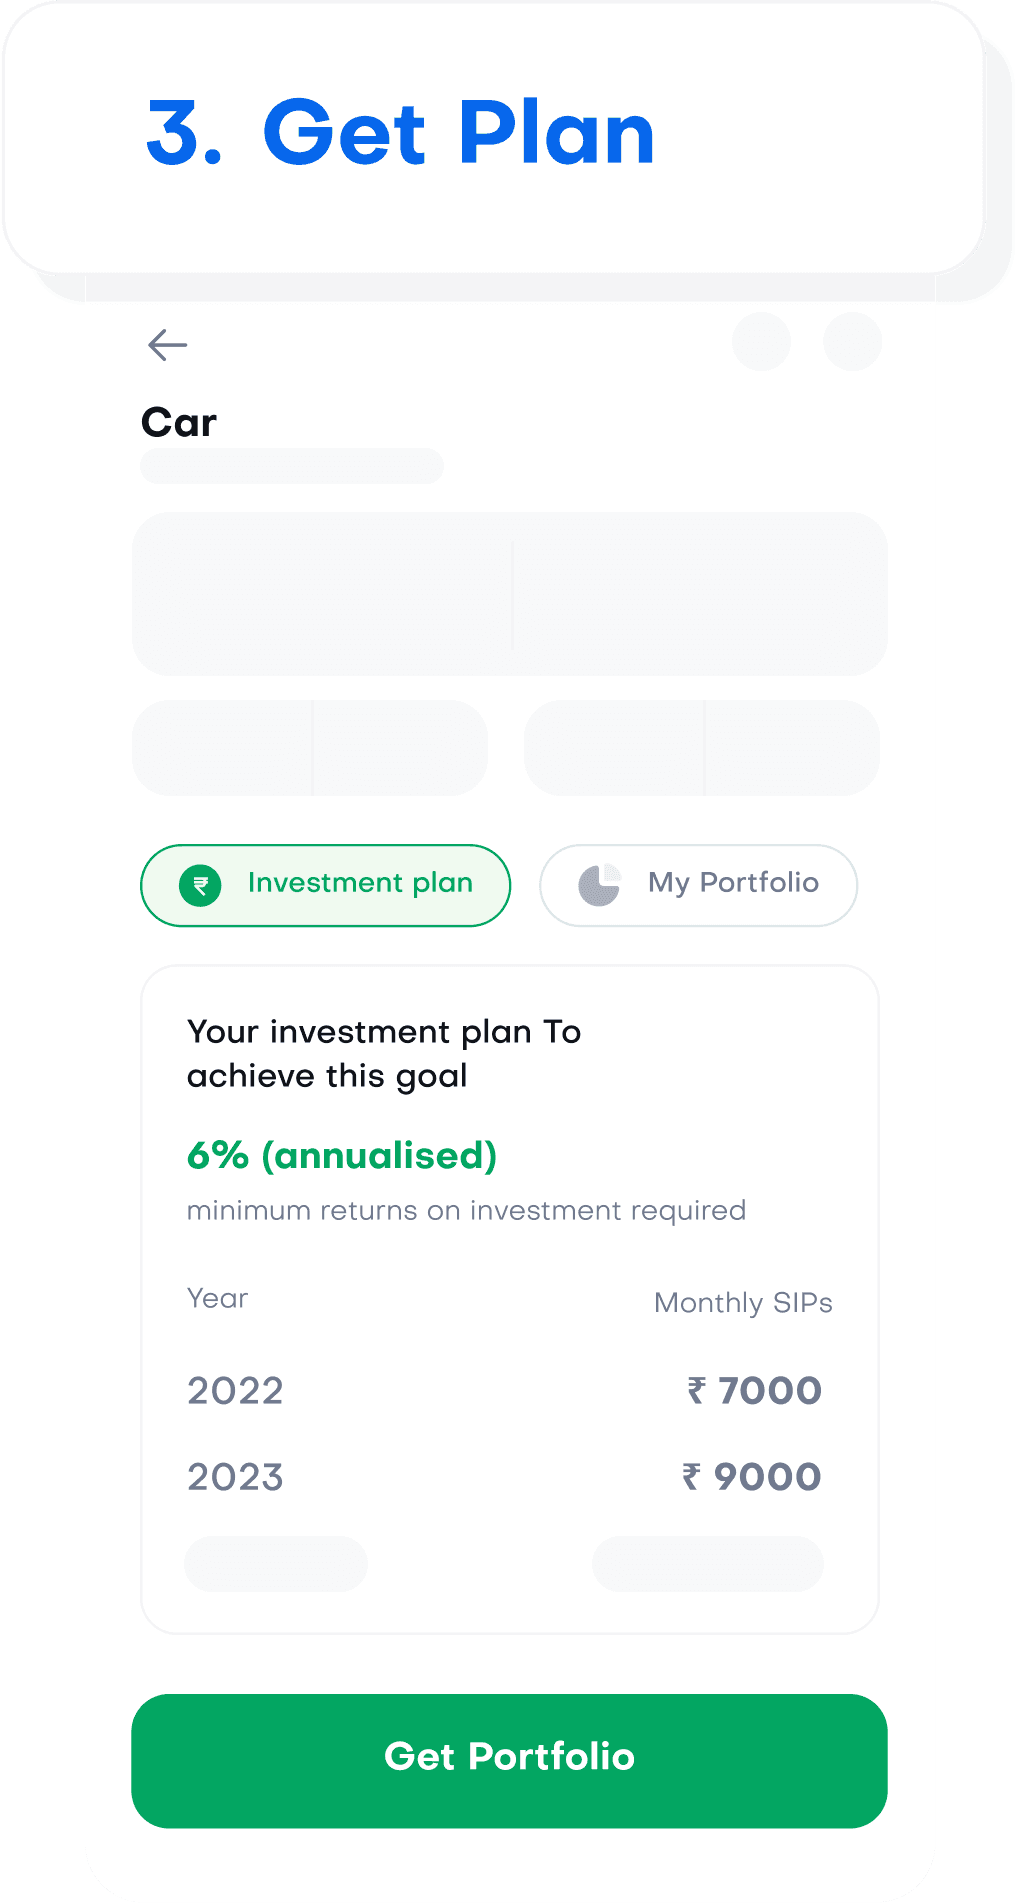The height and width of the screenshot is (1903, 1015).
Task: Select the Investment plan tab label
Action: click(x=360, y=883)
